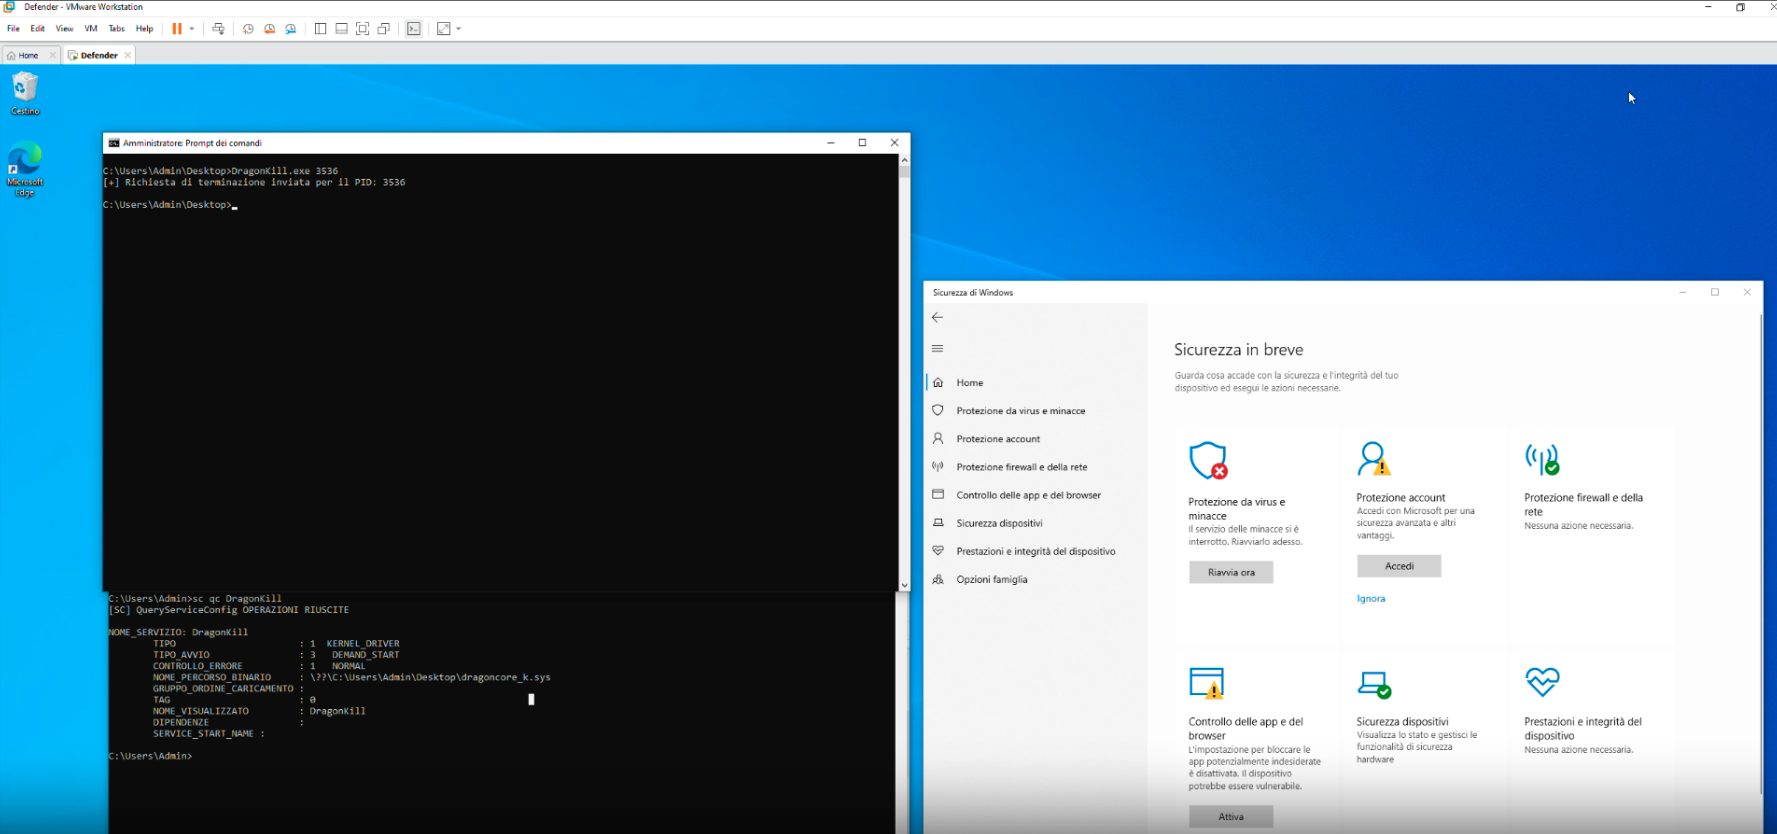Maximize the Prompt dei comandi window
This screenshot has width=1777, height=834.
pos(862,143)
